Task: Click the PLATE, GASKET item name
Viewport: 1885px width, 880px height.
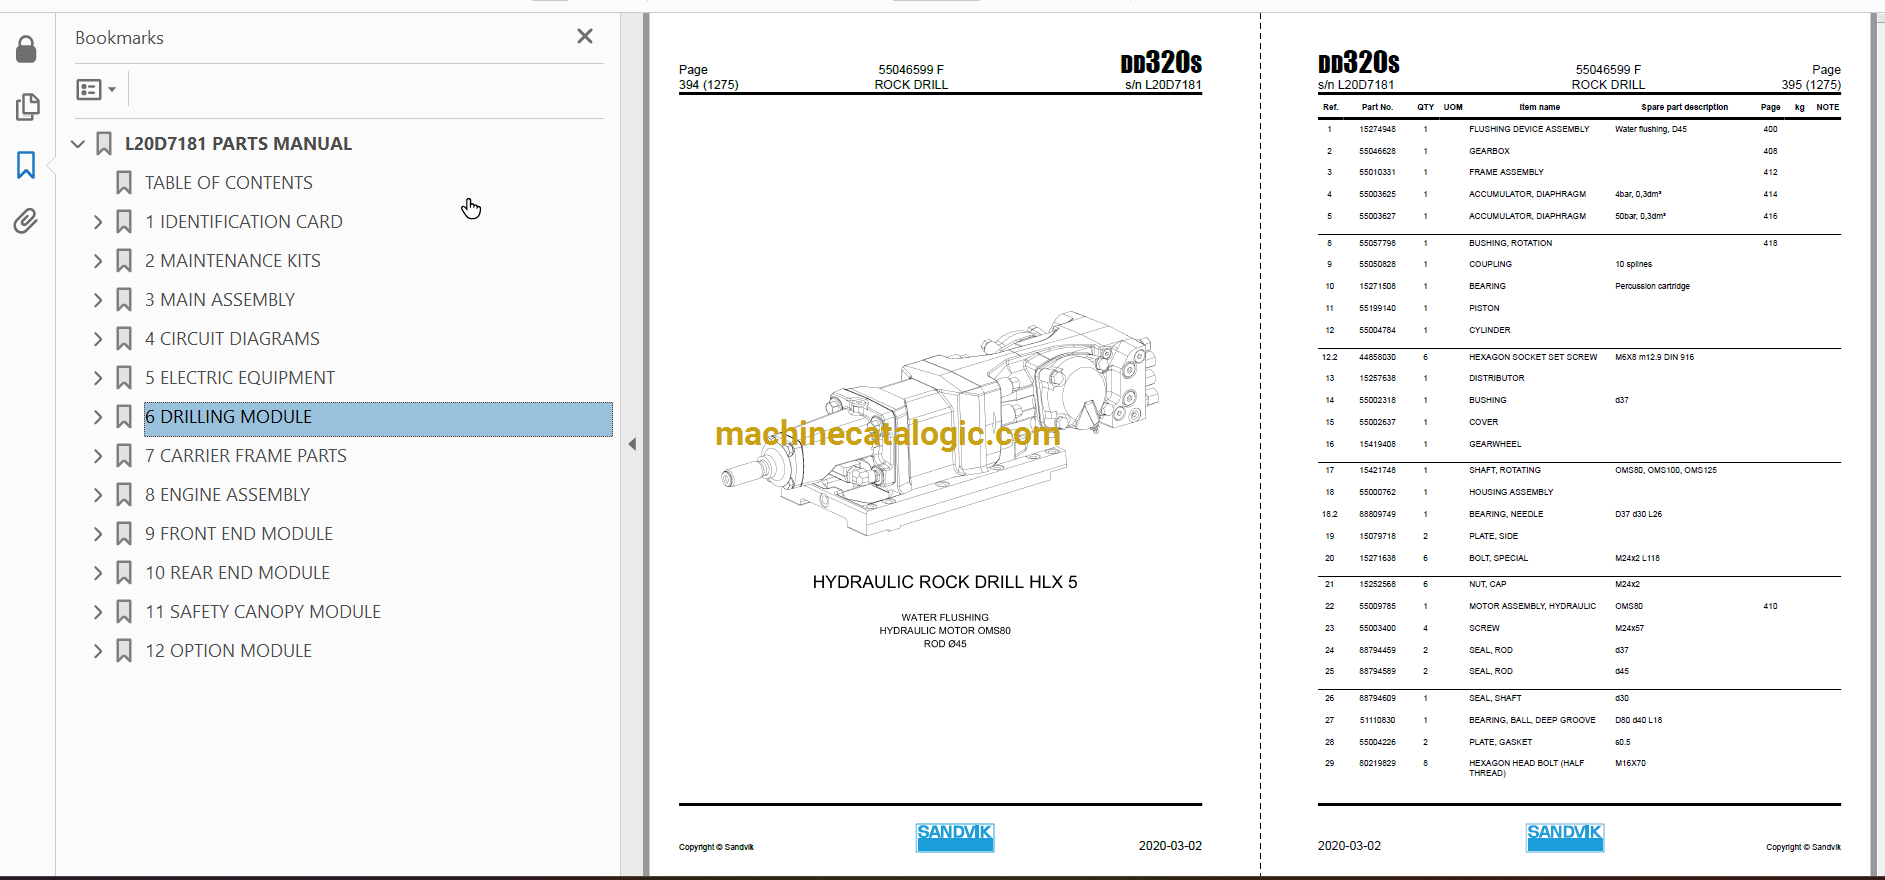Action: click(x=1500, y=742)
